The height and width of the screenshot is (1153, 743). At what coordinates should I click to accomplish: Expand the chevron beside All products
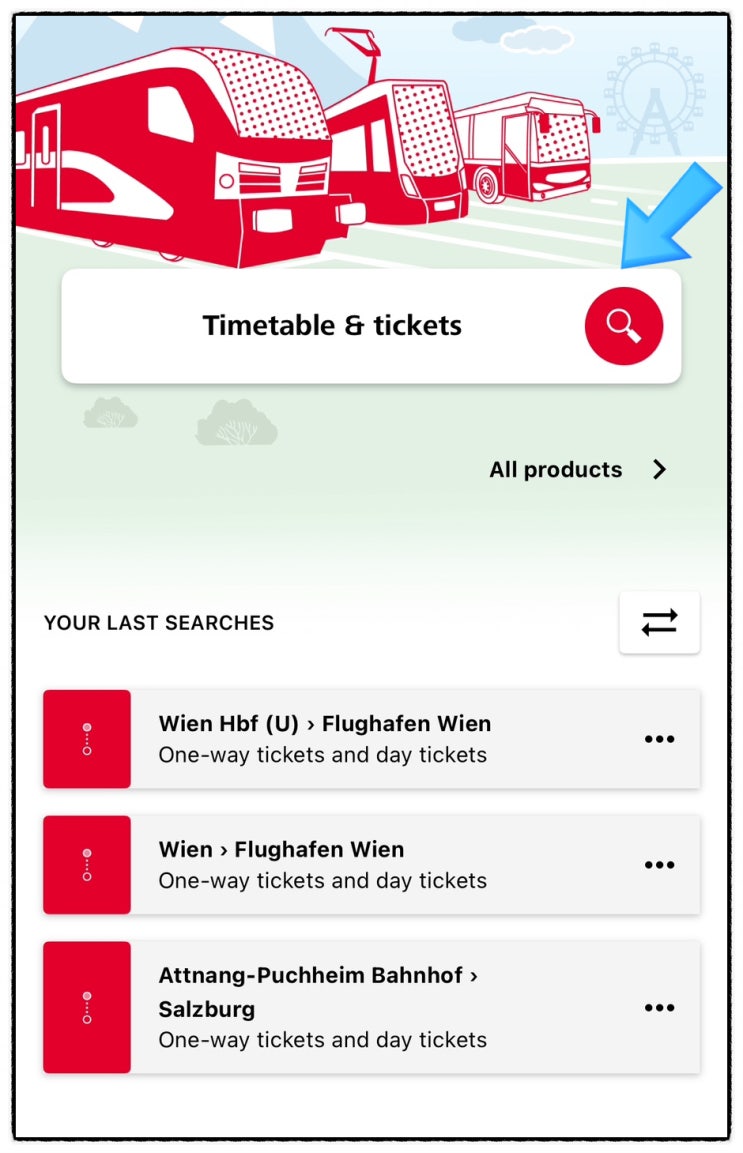click(x=660, y=469)
